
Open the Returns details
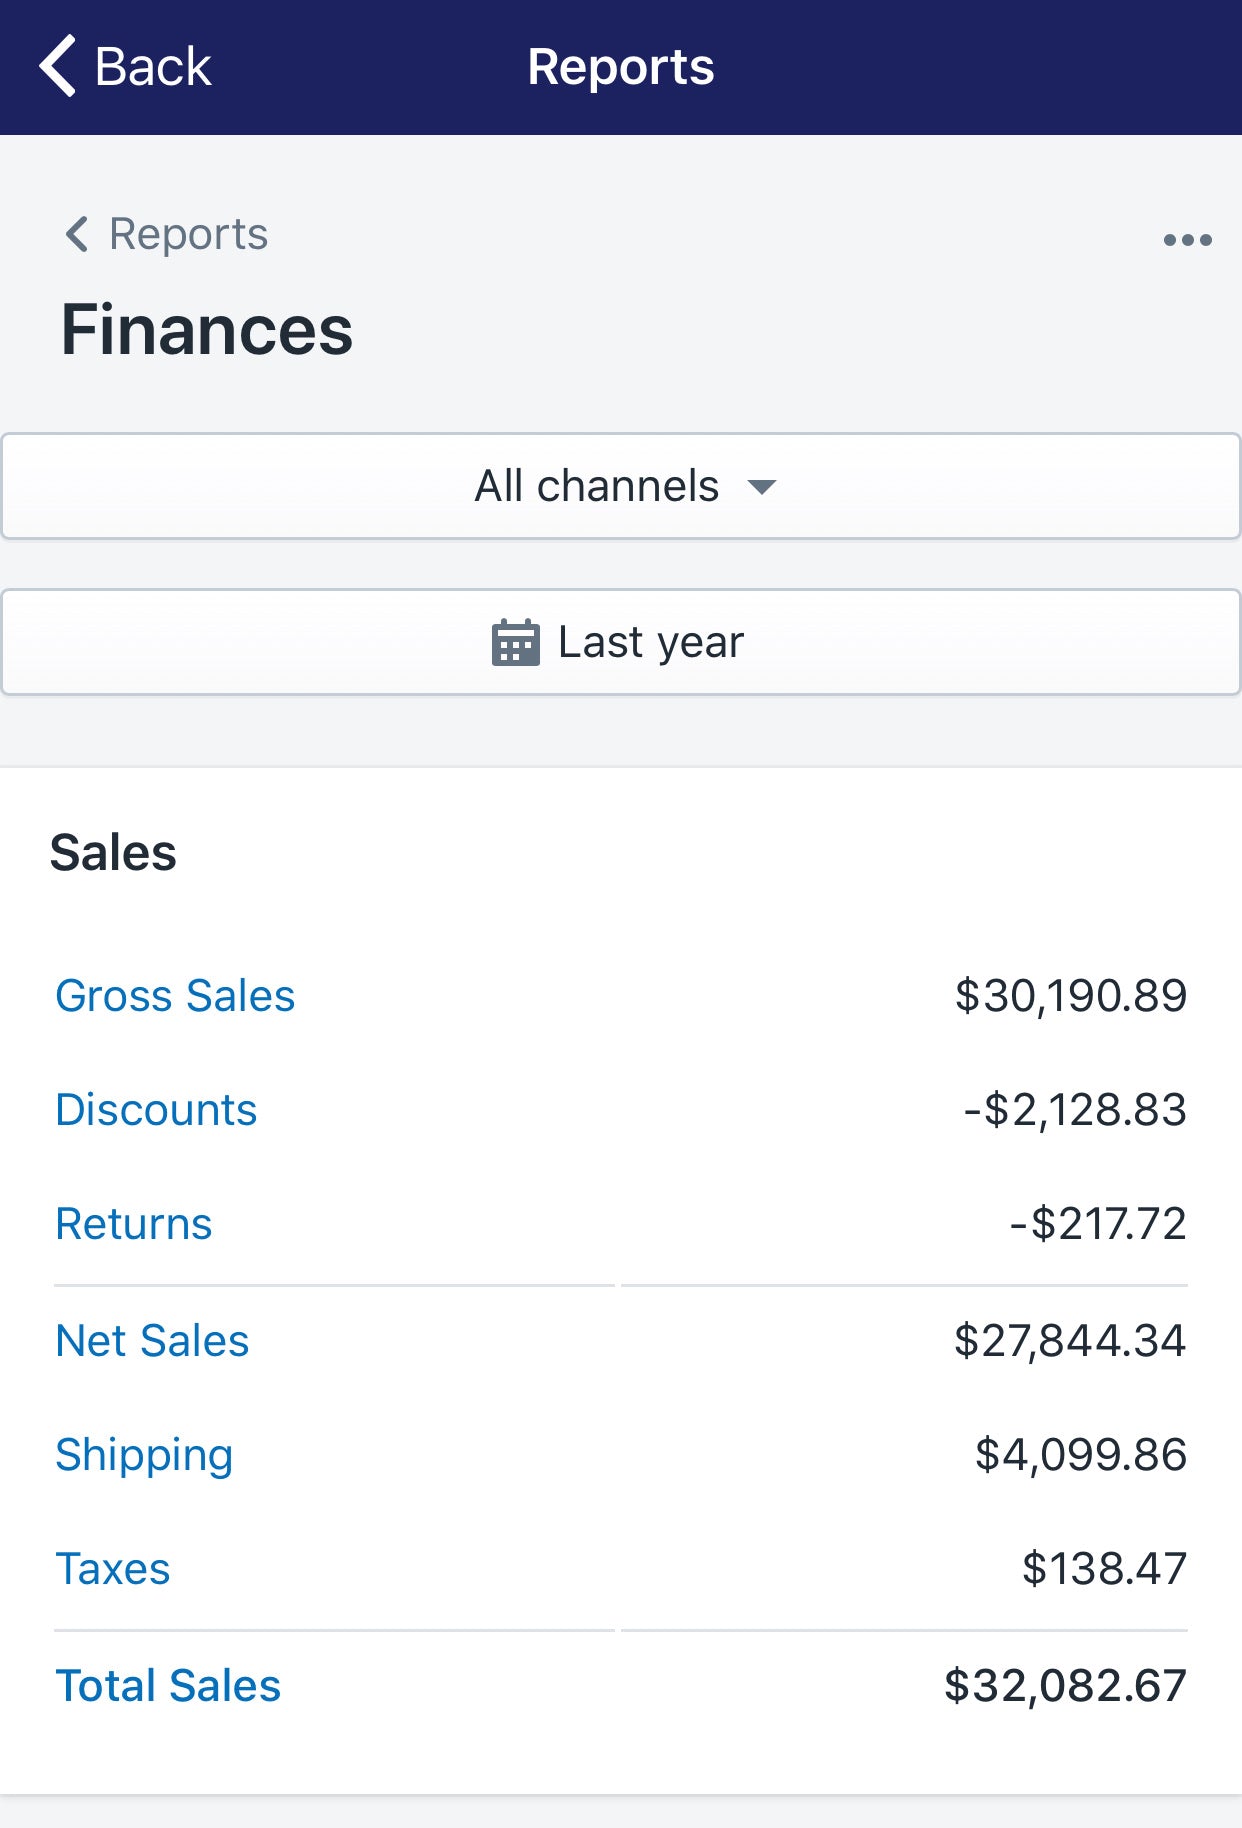click(134, 1223)
